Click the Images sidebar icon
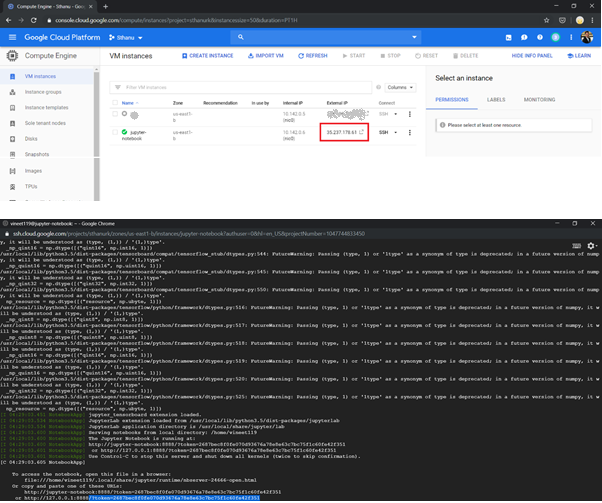This screenshot has width=602, height=503. click(12, 171)
